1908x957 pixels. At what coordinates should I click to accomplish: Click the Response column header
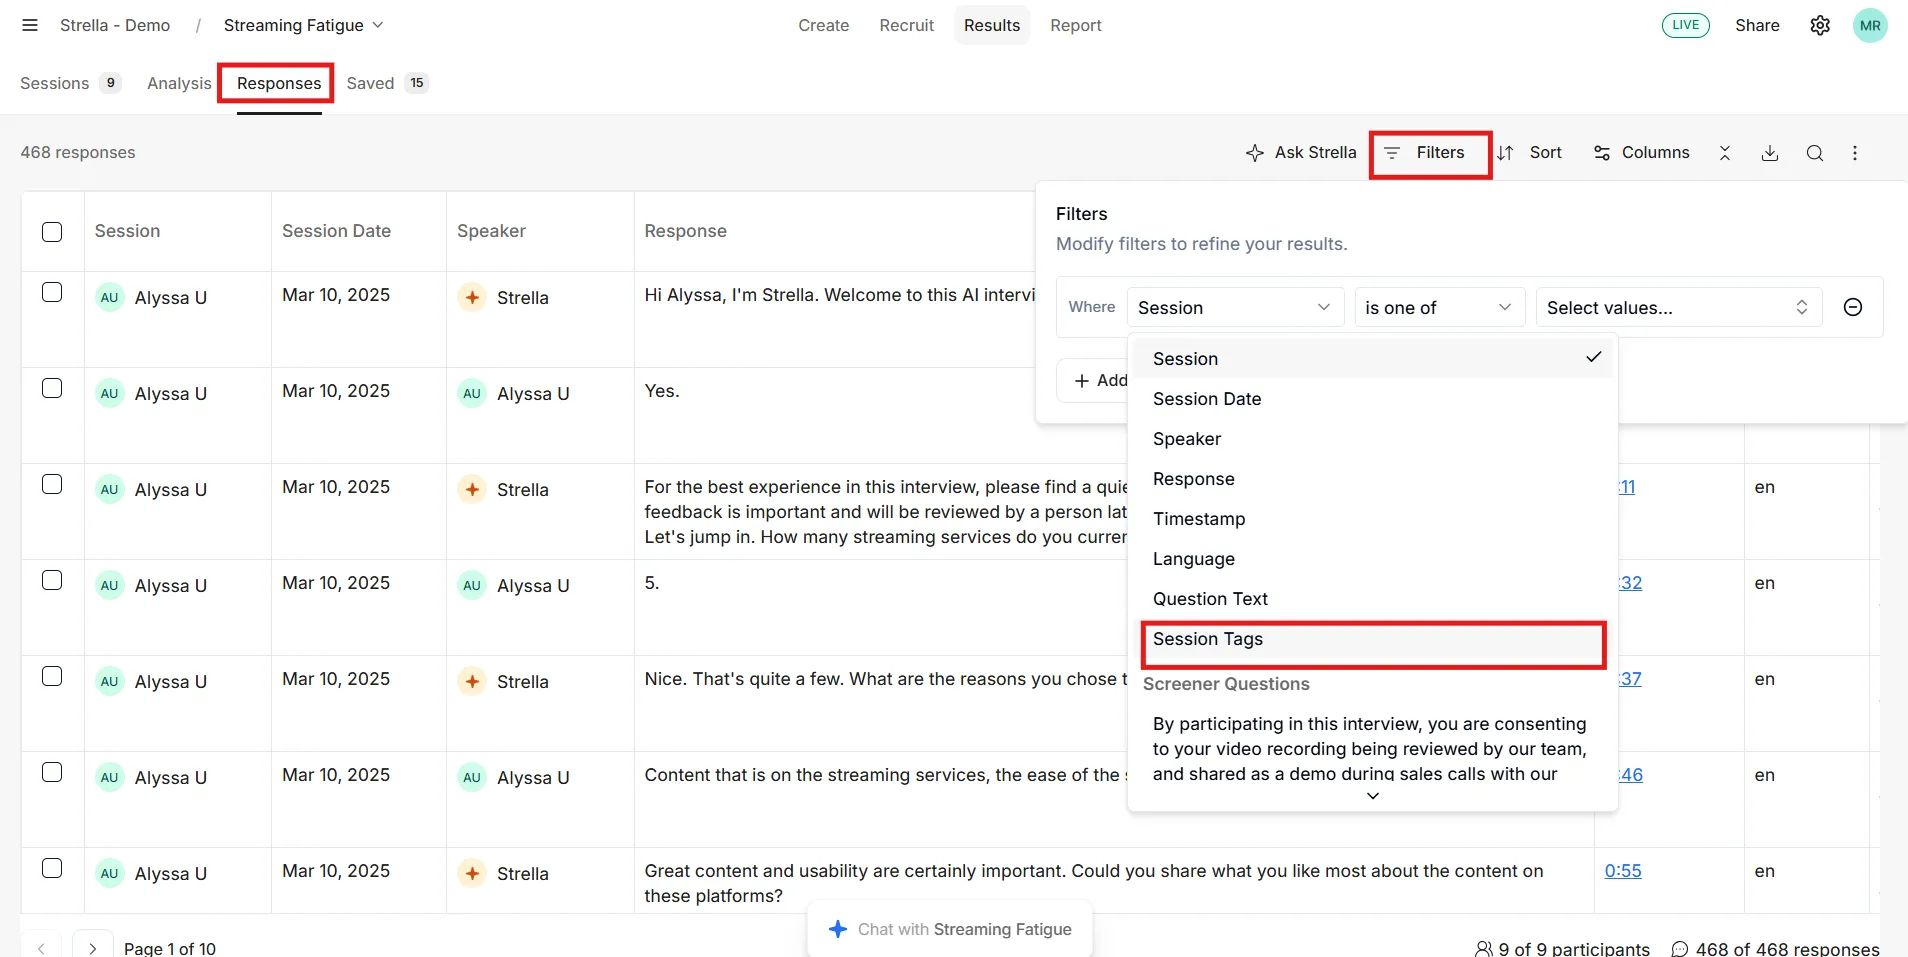[x=685, y=231]
